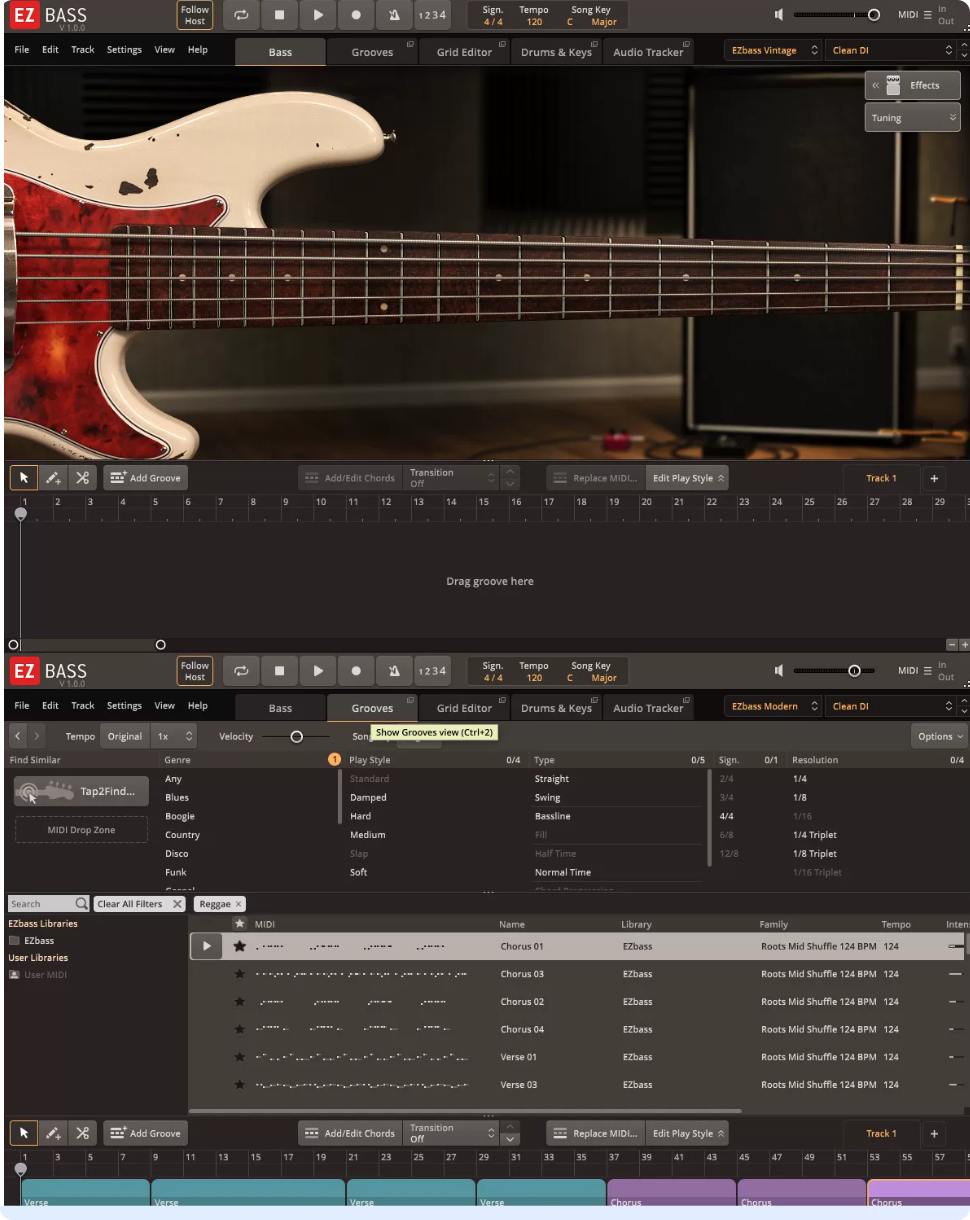Viewport: 970px width, 1220px height.
Task: Select Track 1 in upper window
Action: click(879, 478)
